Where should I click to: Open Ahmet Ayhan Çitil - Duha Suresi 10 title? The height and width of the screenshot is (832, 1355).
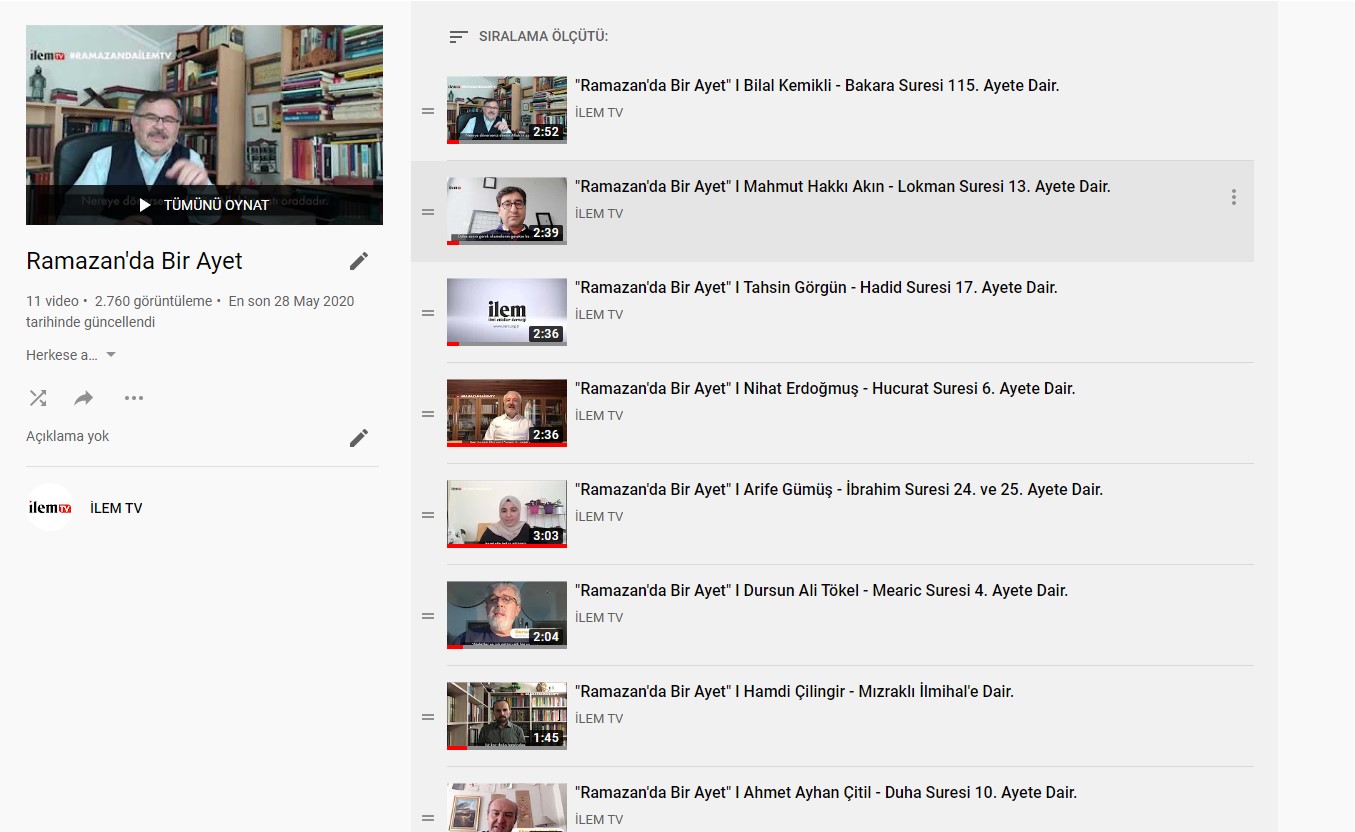point(826,793)
